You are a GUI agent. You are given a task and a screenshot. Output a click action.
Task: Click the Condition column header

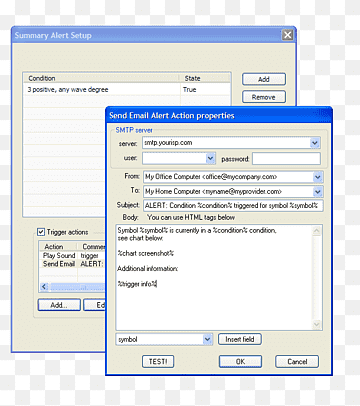(102, 78)
